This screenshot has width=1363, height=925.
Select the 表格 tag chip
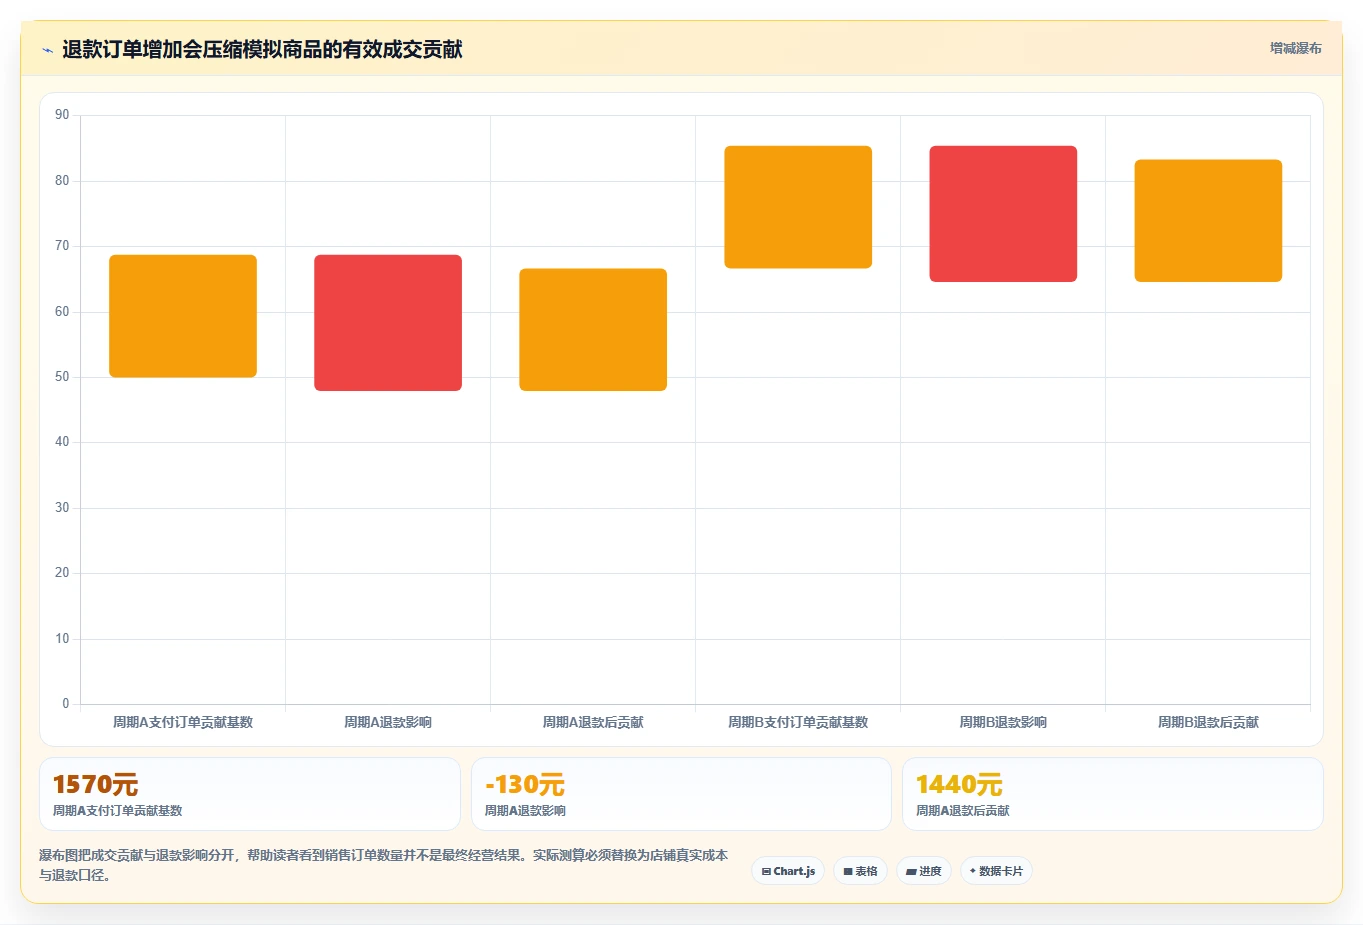[860, 871]
